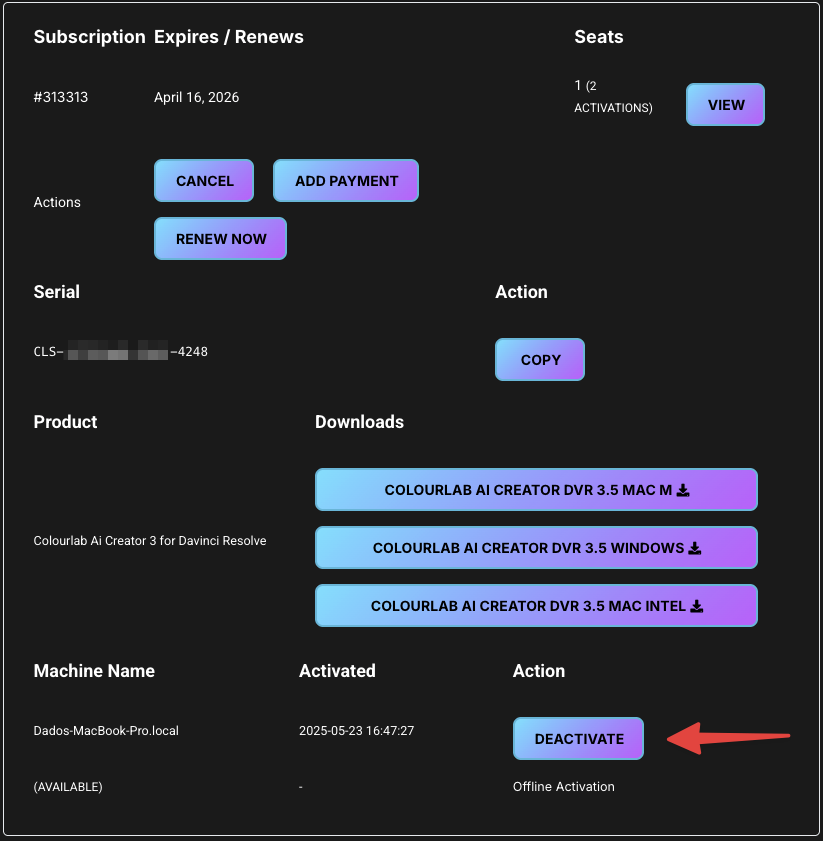Click the ADD PAYMENT button
This screenshot has width=823, height=841.
pyautogui.click(x=346, y=181)
